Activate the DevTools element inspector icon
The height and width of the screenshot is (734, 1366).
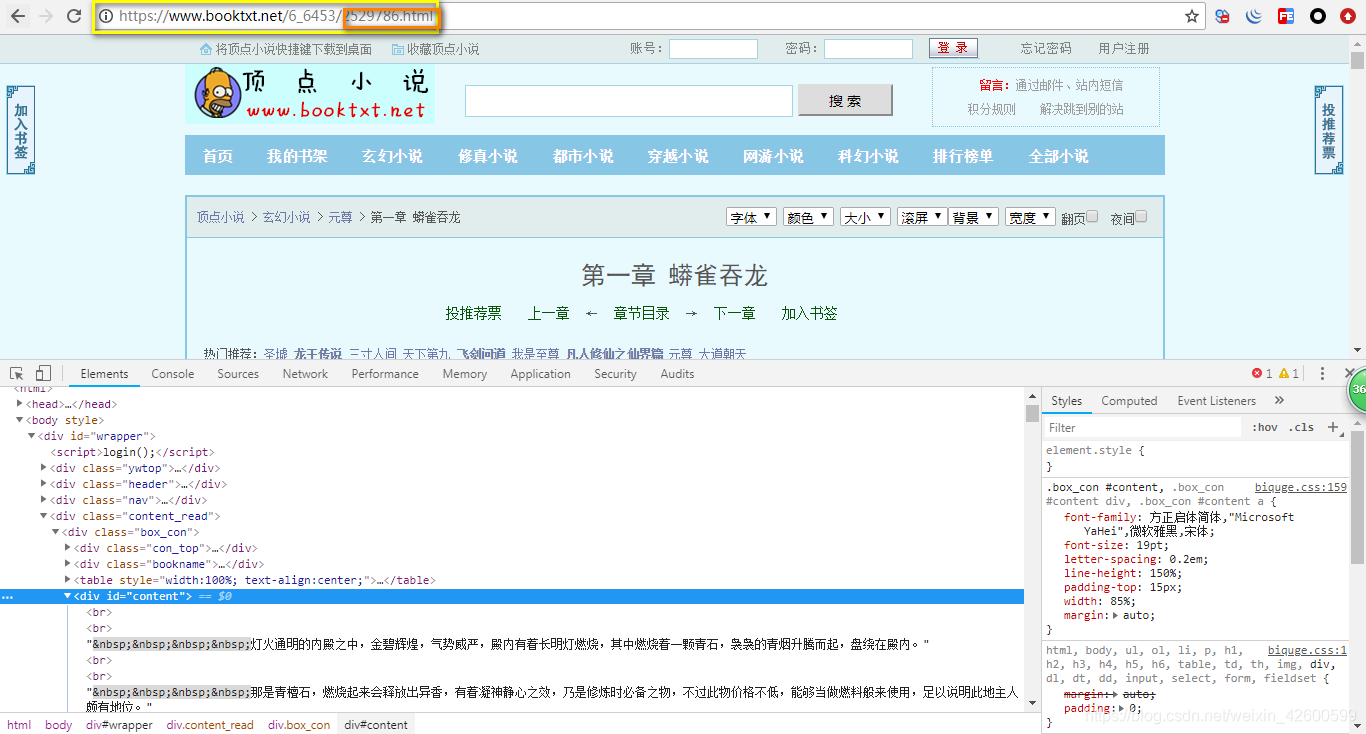(17, 373)
